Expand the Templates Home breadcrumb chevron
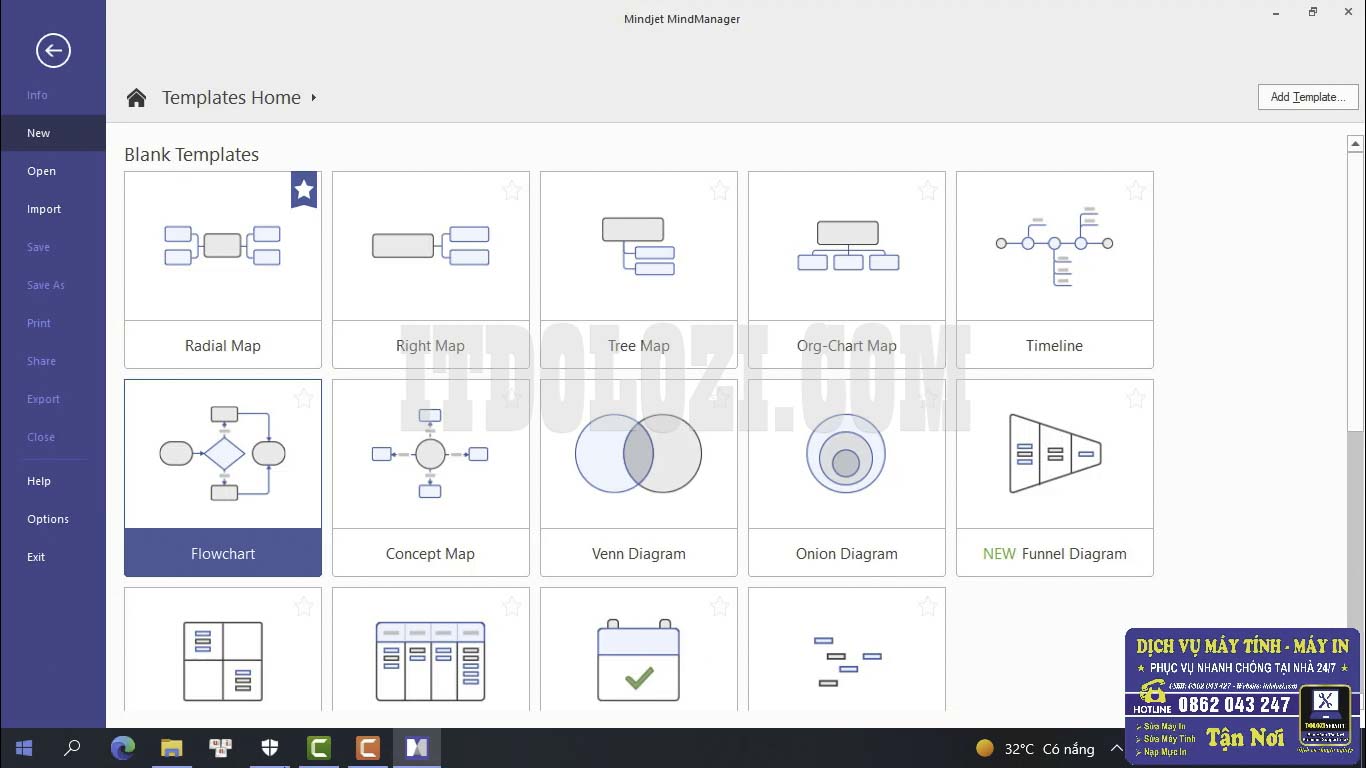 click(313, 98)
